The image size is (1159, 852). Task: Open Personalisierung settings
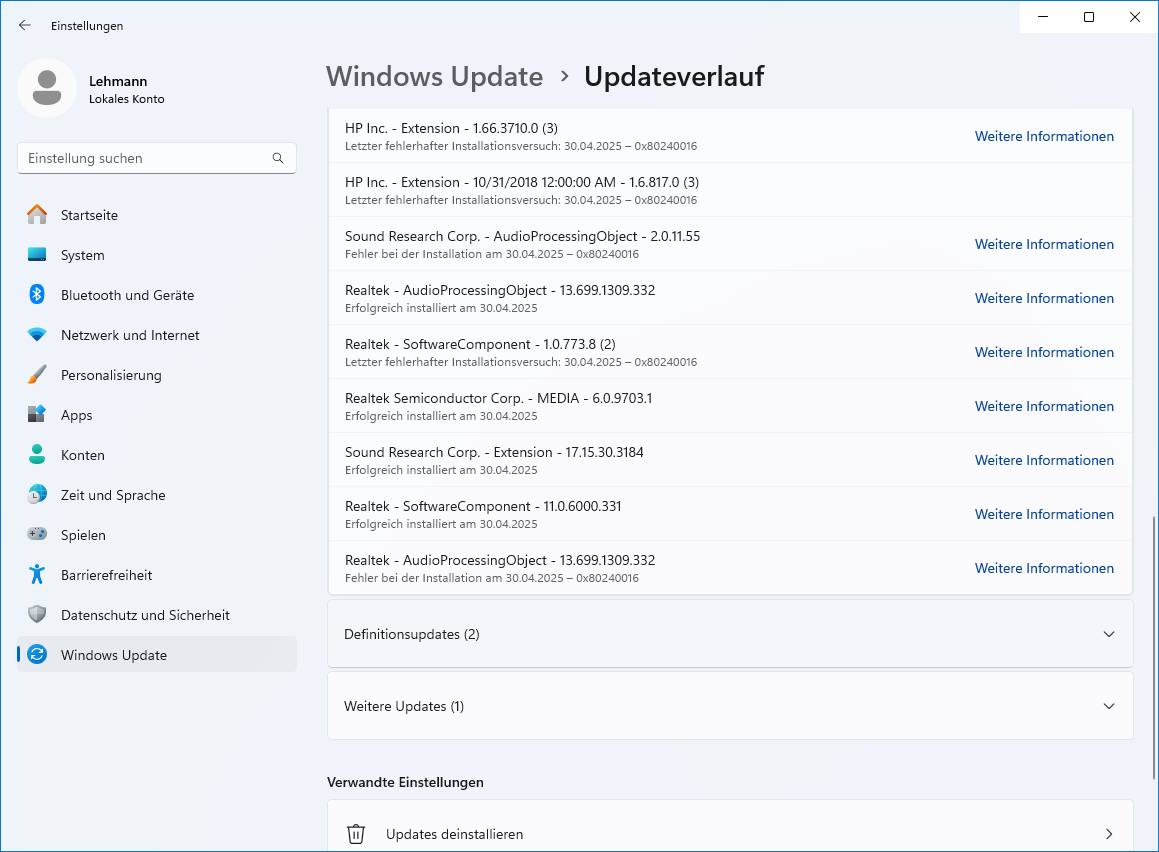coord(157,375)
